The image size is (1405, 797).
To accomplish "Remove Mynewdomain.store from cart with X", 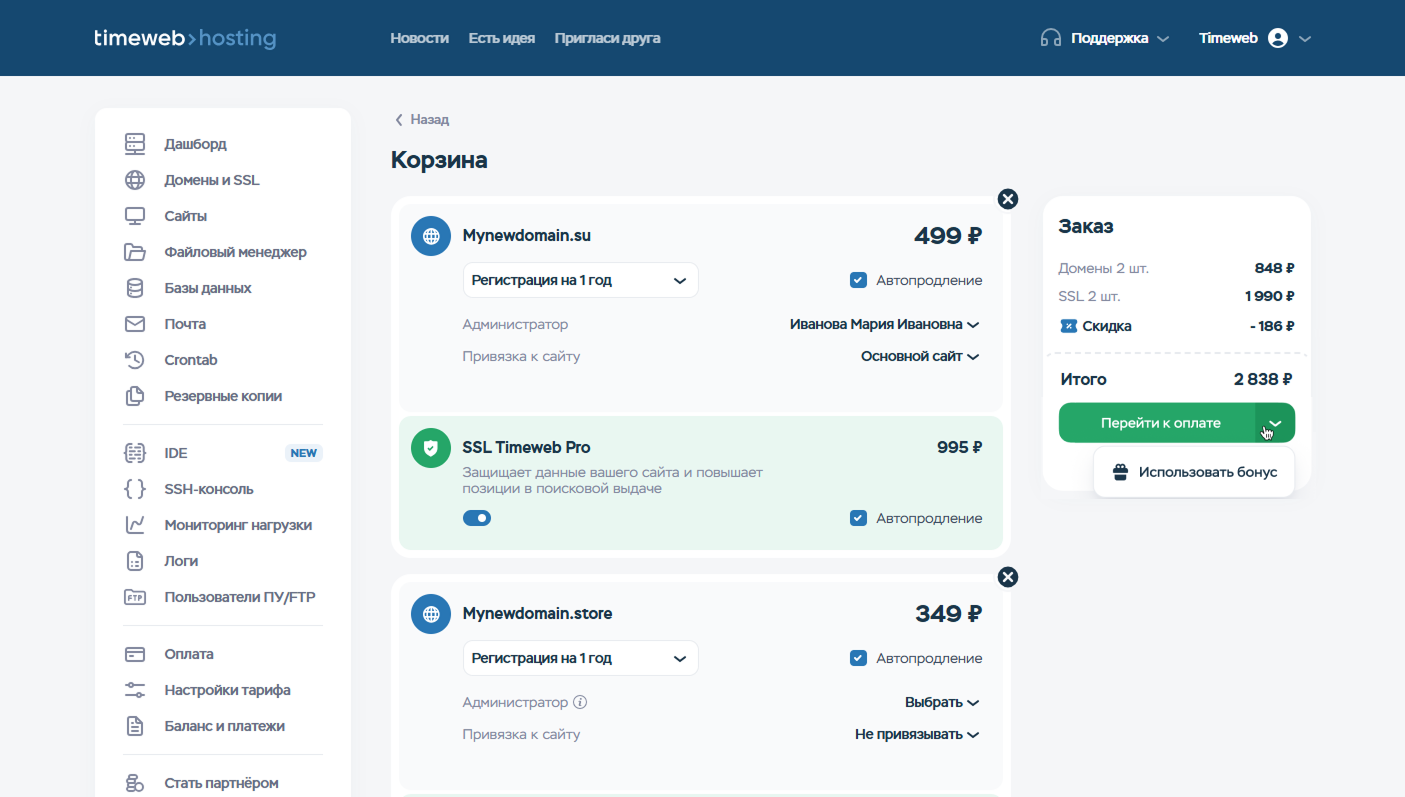I will tap(1008, 577).
